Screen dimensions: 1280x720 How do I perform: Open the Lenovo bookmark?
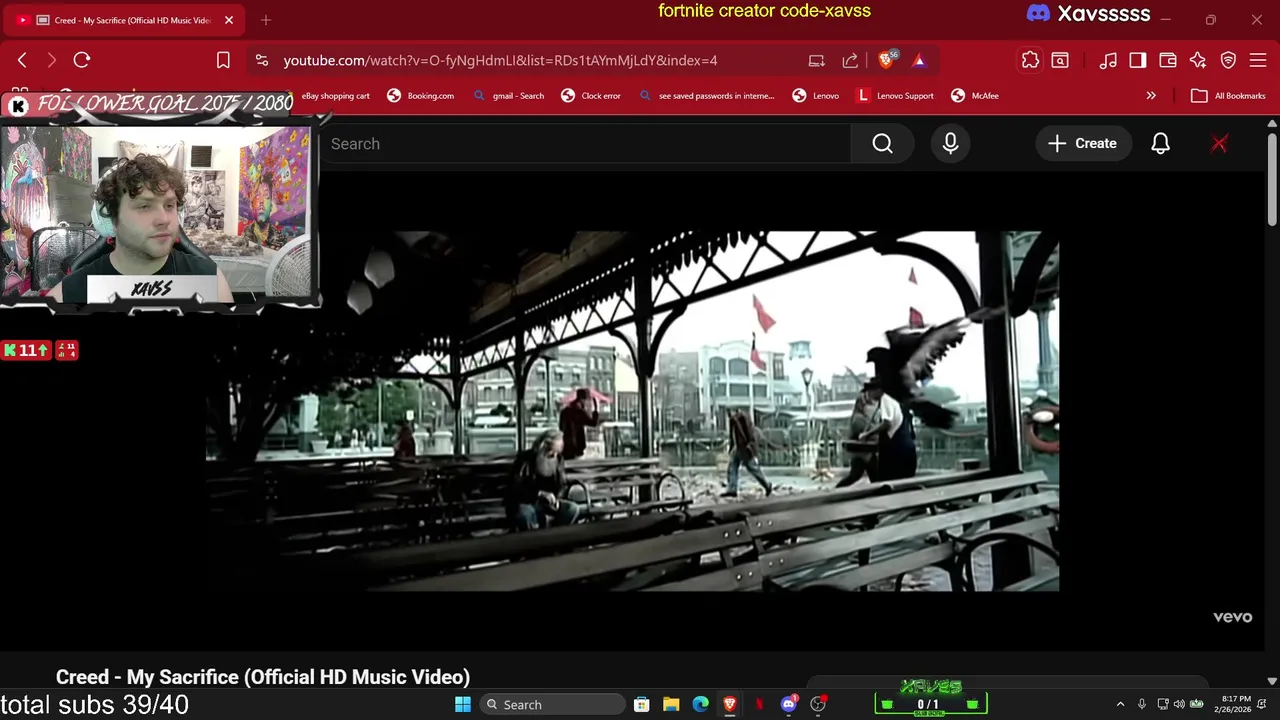815,96
